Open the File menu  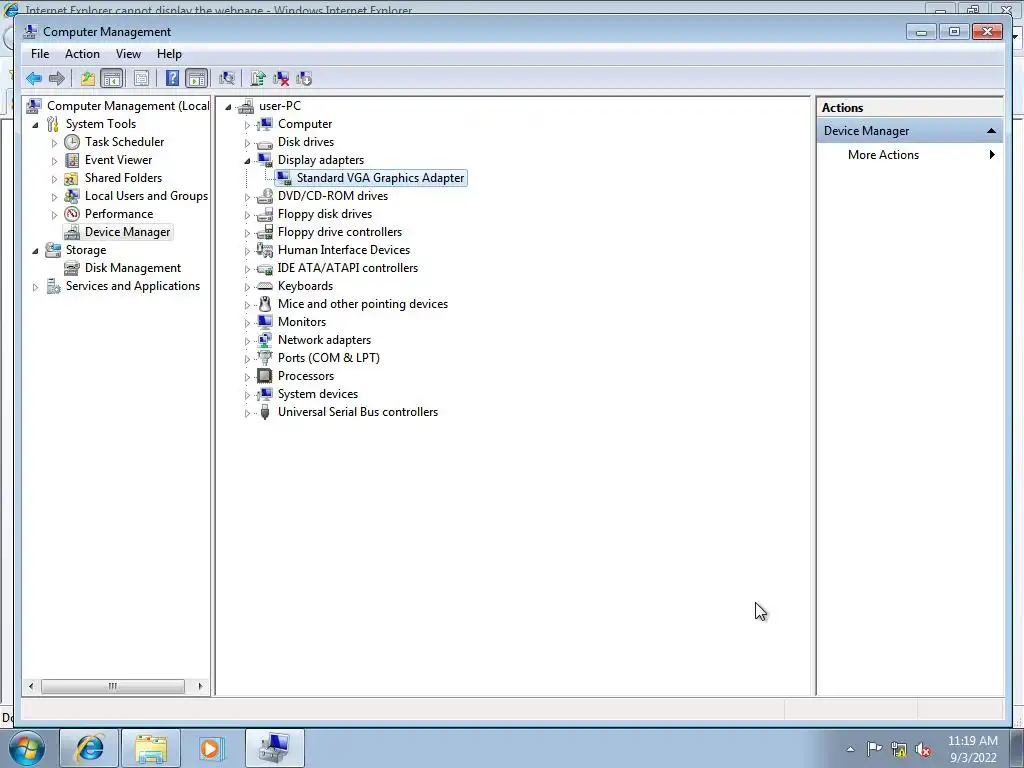[x=40, y=54]
